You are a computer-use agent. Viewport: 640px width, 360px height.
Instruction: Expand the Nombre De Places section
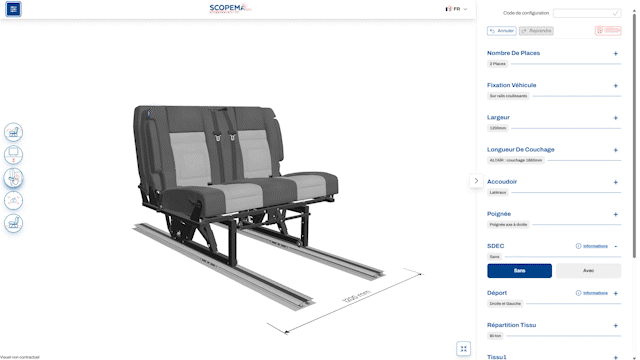coord(616,53)
